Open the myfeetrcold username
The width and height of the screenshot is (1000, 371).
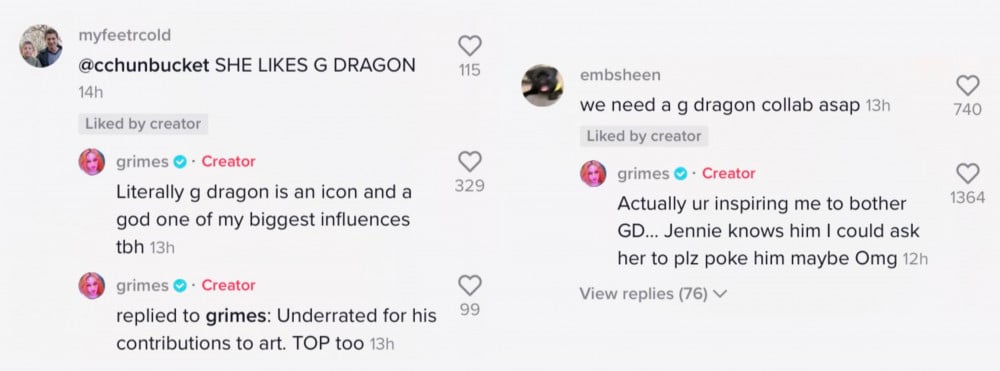tap(124, 35)
